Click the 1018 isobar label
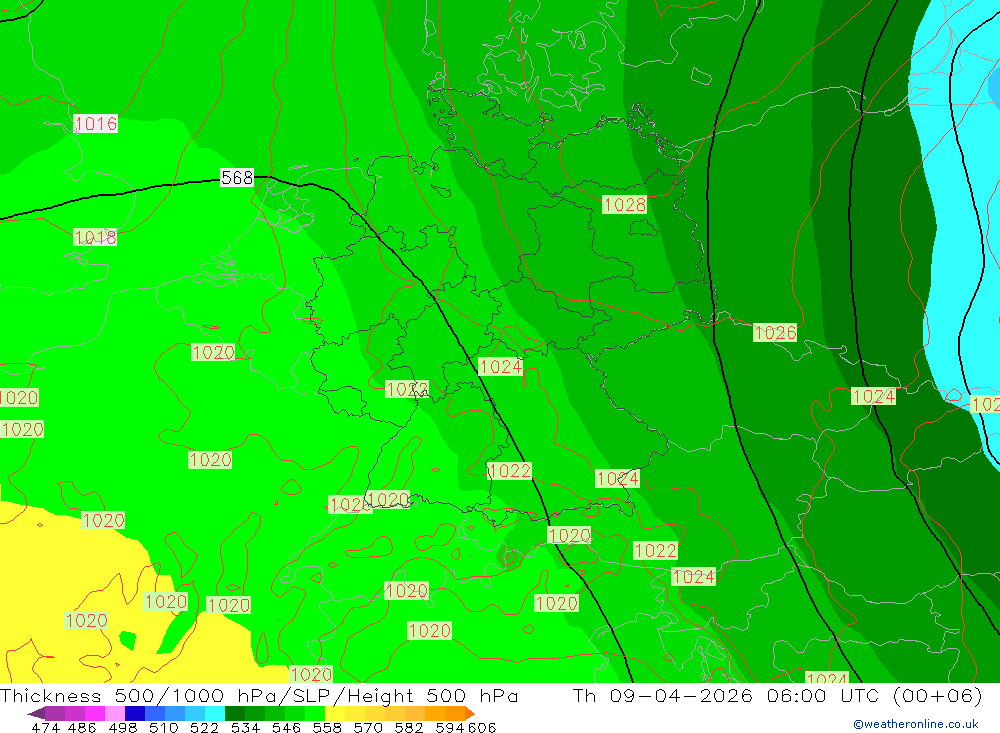This screenshot has width=1000, height=733. (x=95, y=237)
